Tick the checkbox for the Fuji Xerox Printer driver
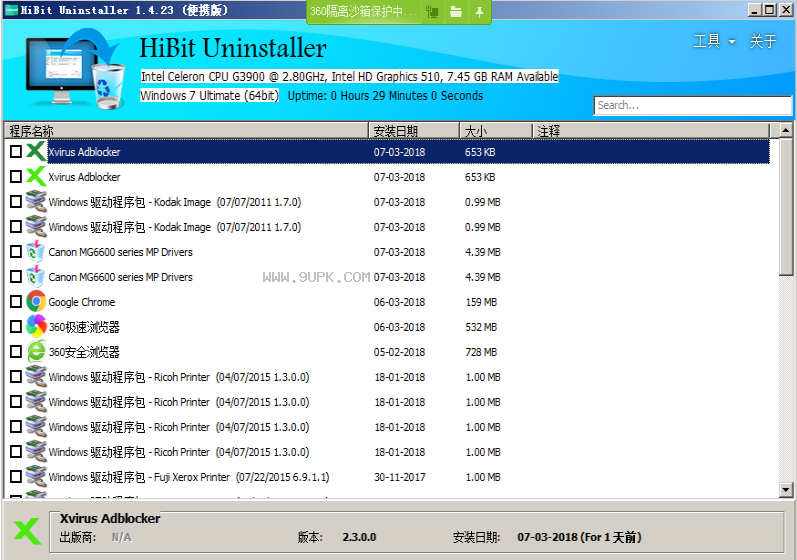797x560 pixels. pyautogui.click(x=16, y=477)
